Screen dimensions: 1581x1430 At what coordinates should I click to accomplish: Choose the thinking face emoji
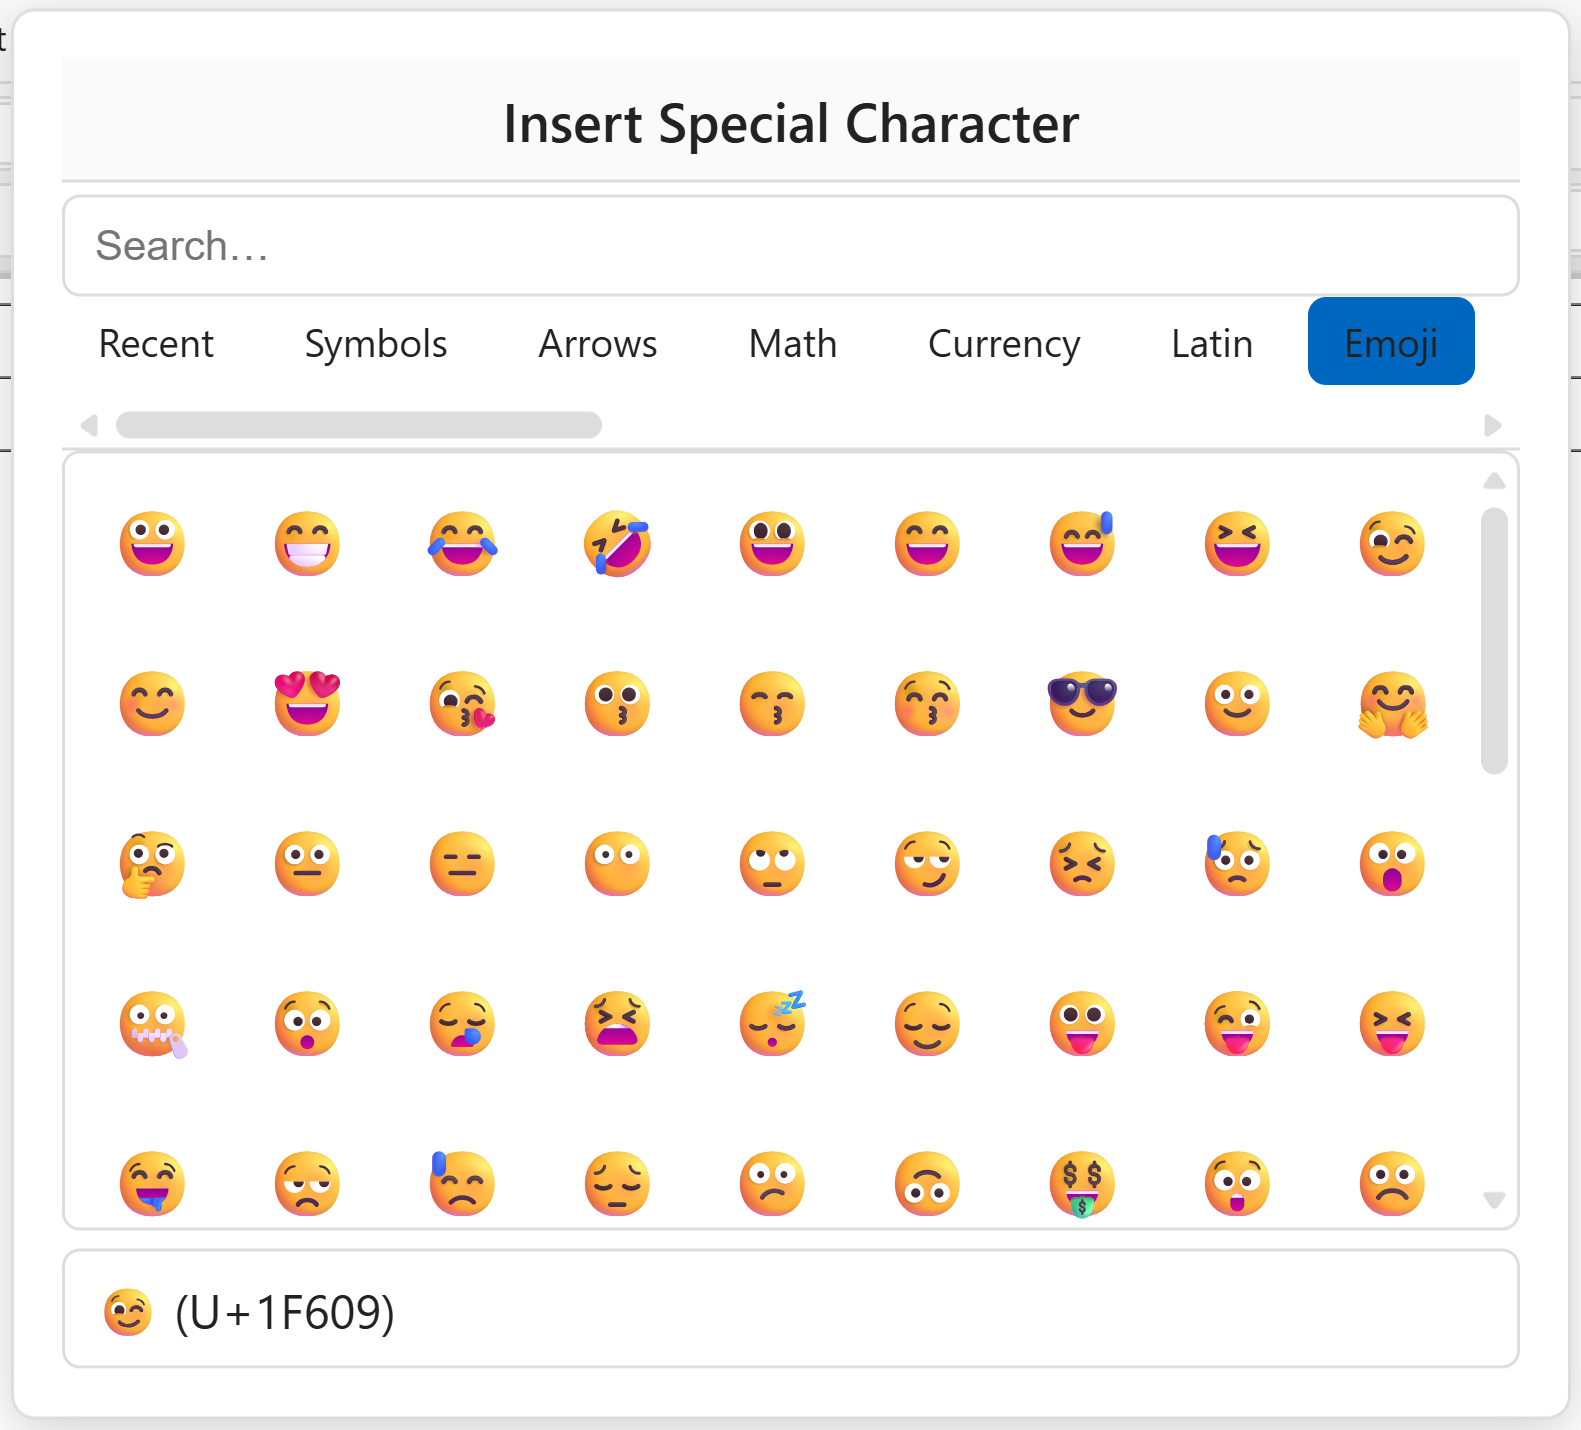point(152,863)
